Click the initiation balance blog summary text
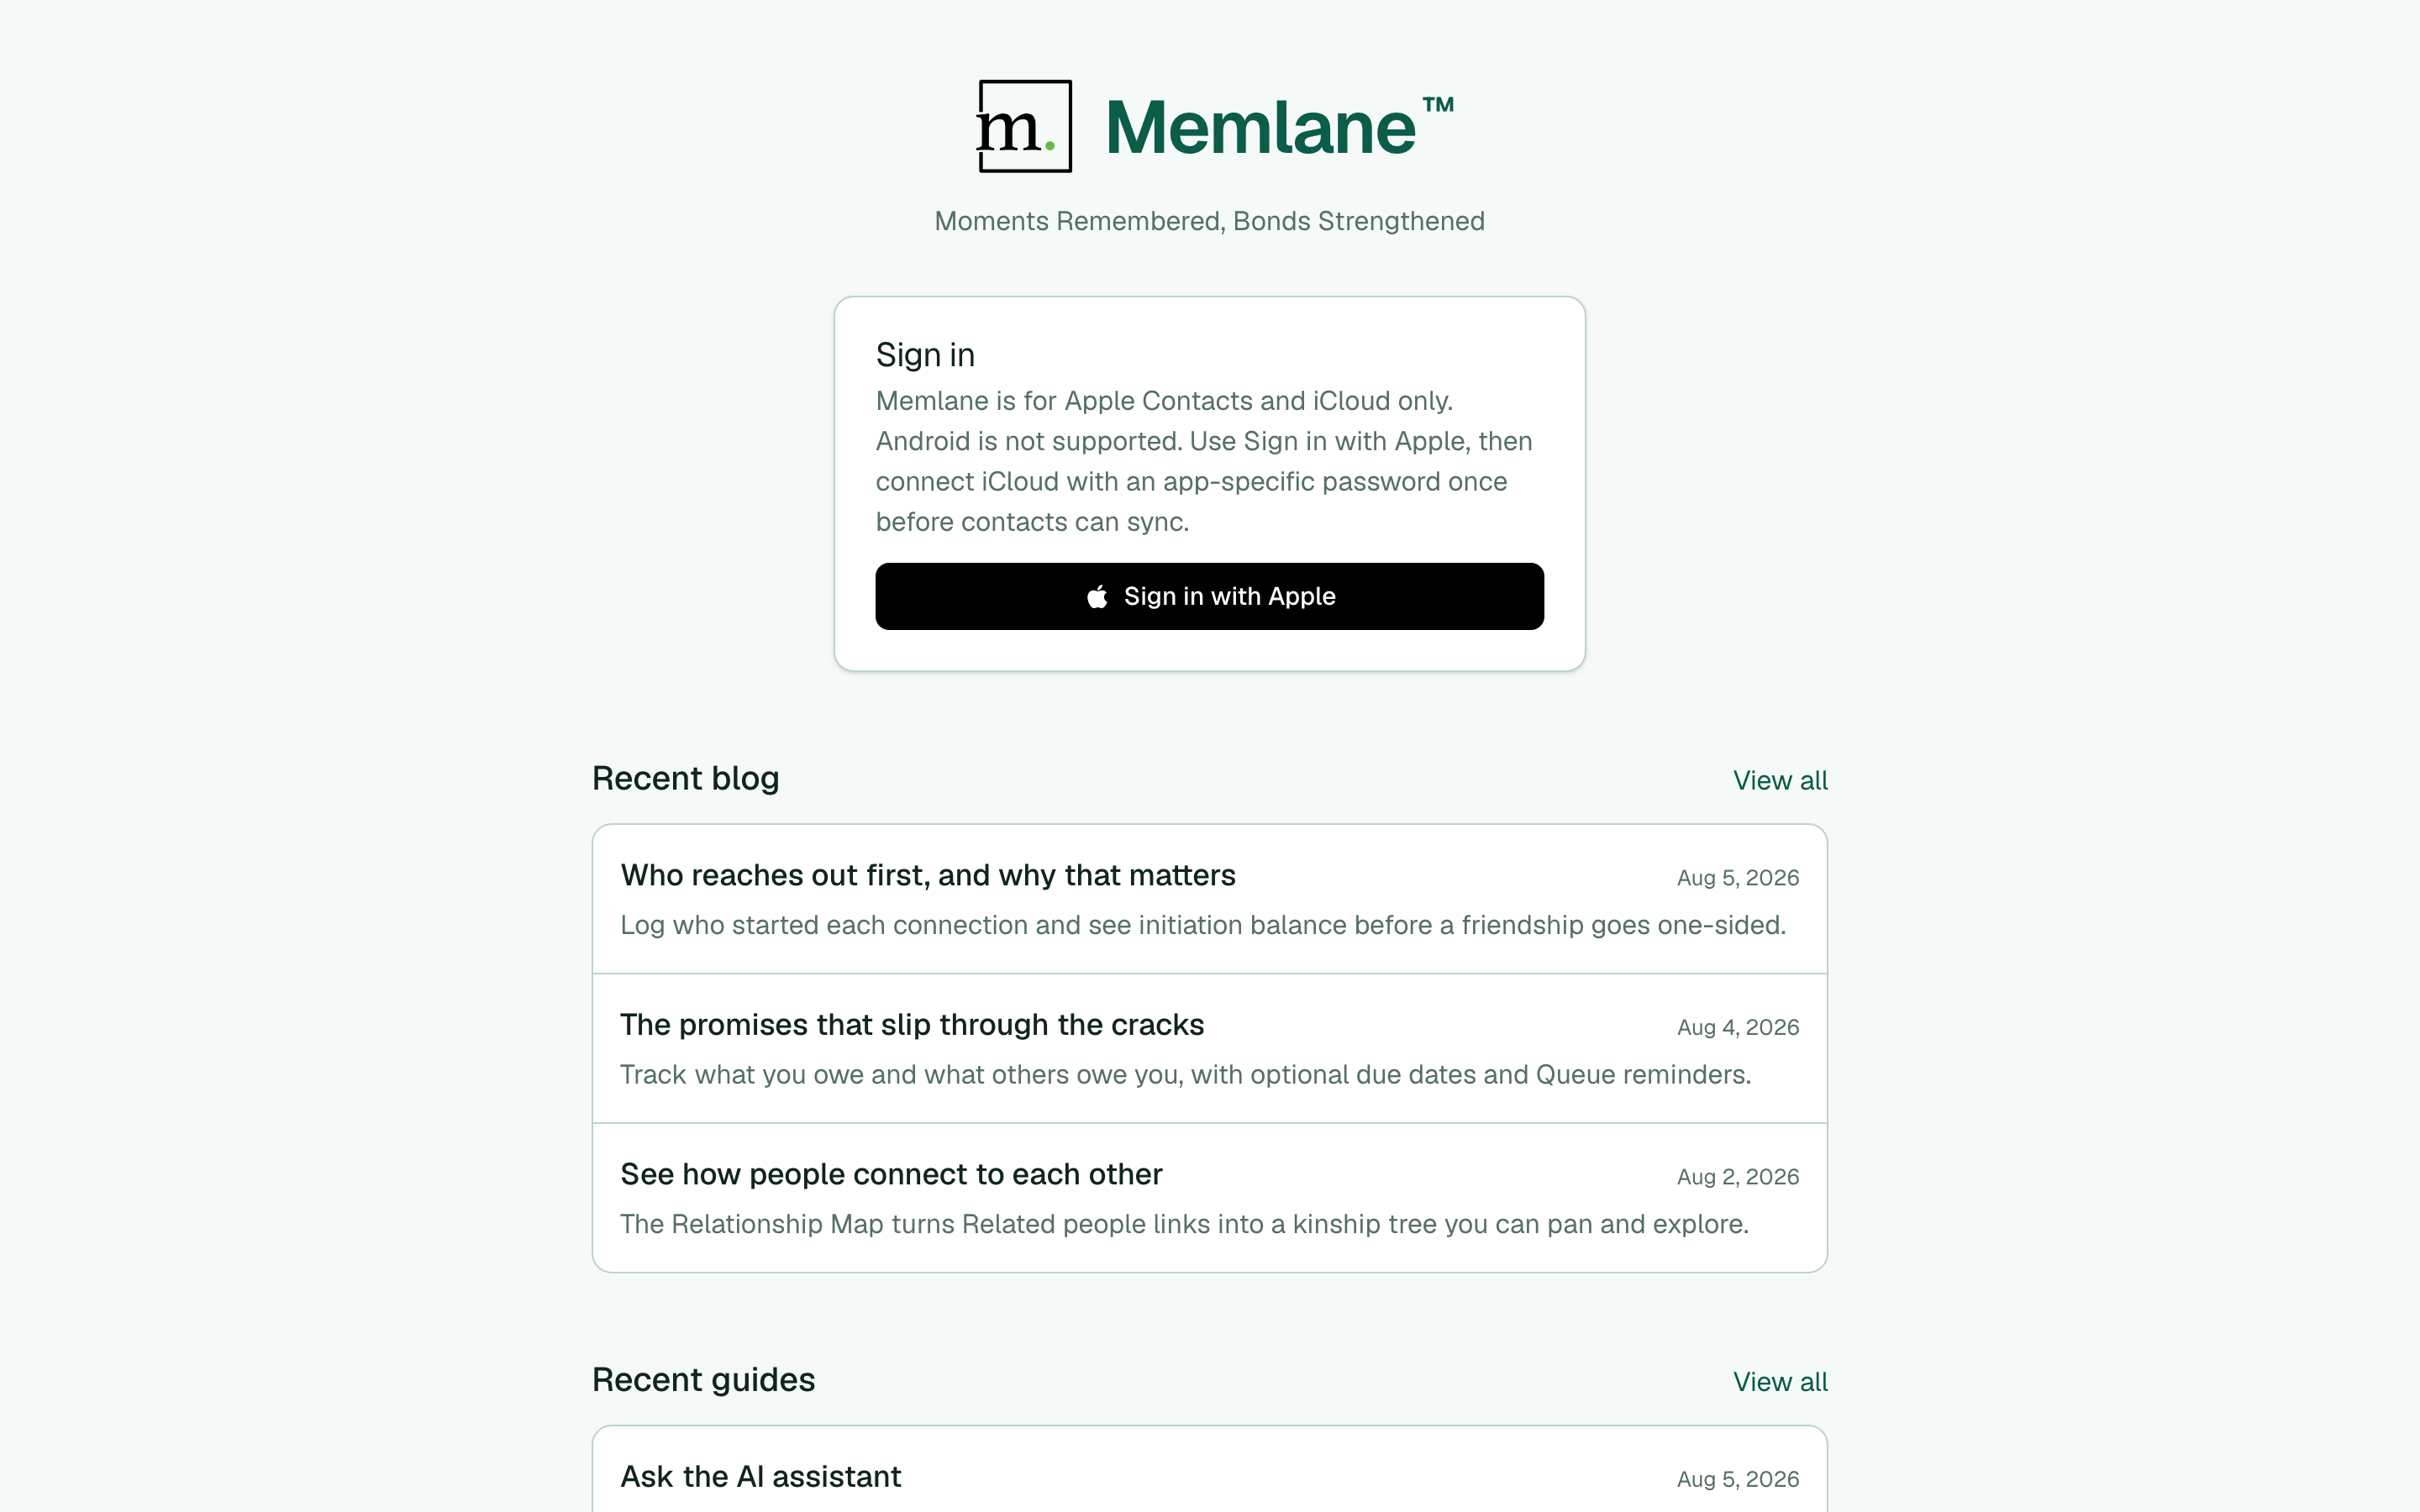The width and height of the screenshot is (2420, 1512). point(1202,925)
